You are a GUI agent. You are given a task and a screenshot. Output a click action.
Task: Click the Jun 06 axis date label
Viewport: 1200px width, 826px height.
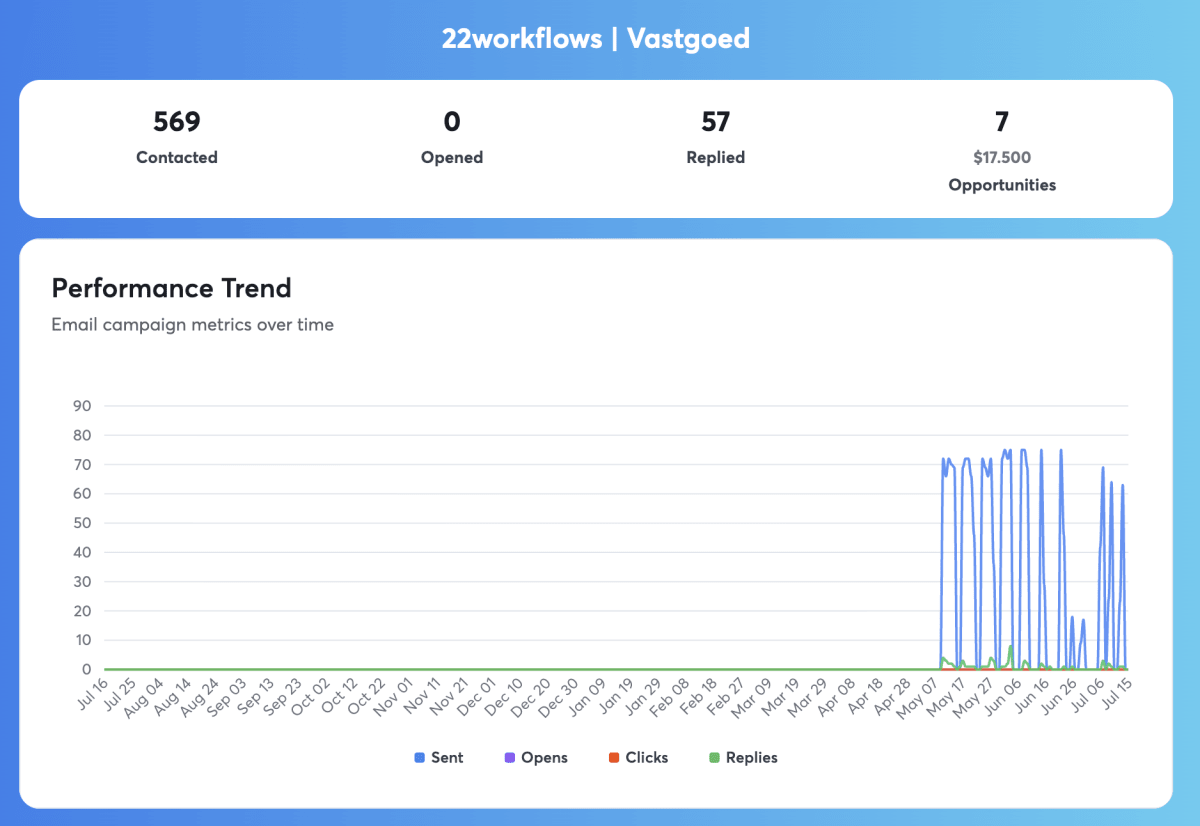tap(1005, 696)
